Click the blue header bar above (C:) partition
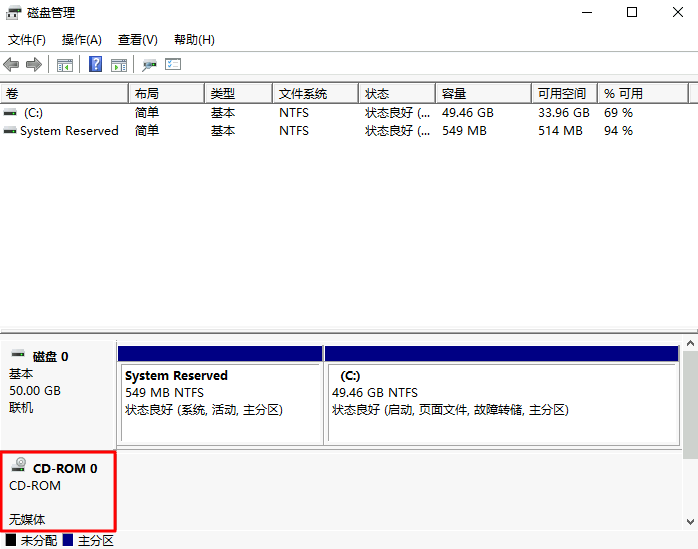698x549 pixels. (502, 354)
